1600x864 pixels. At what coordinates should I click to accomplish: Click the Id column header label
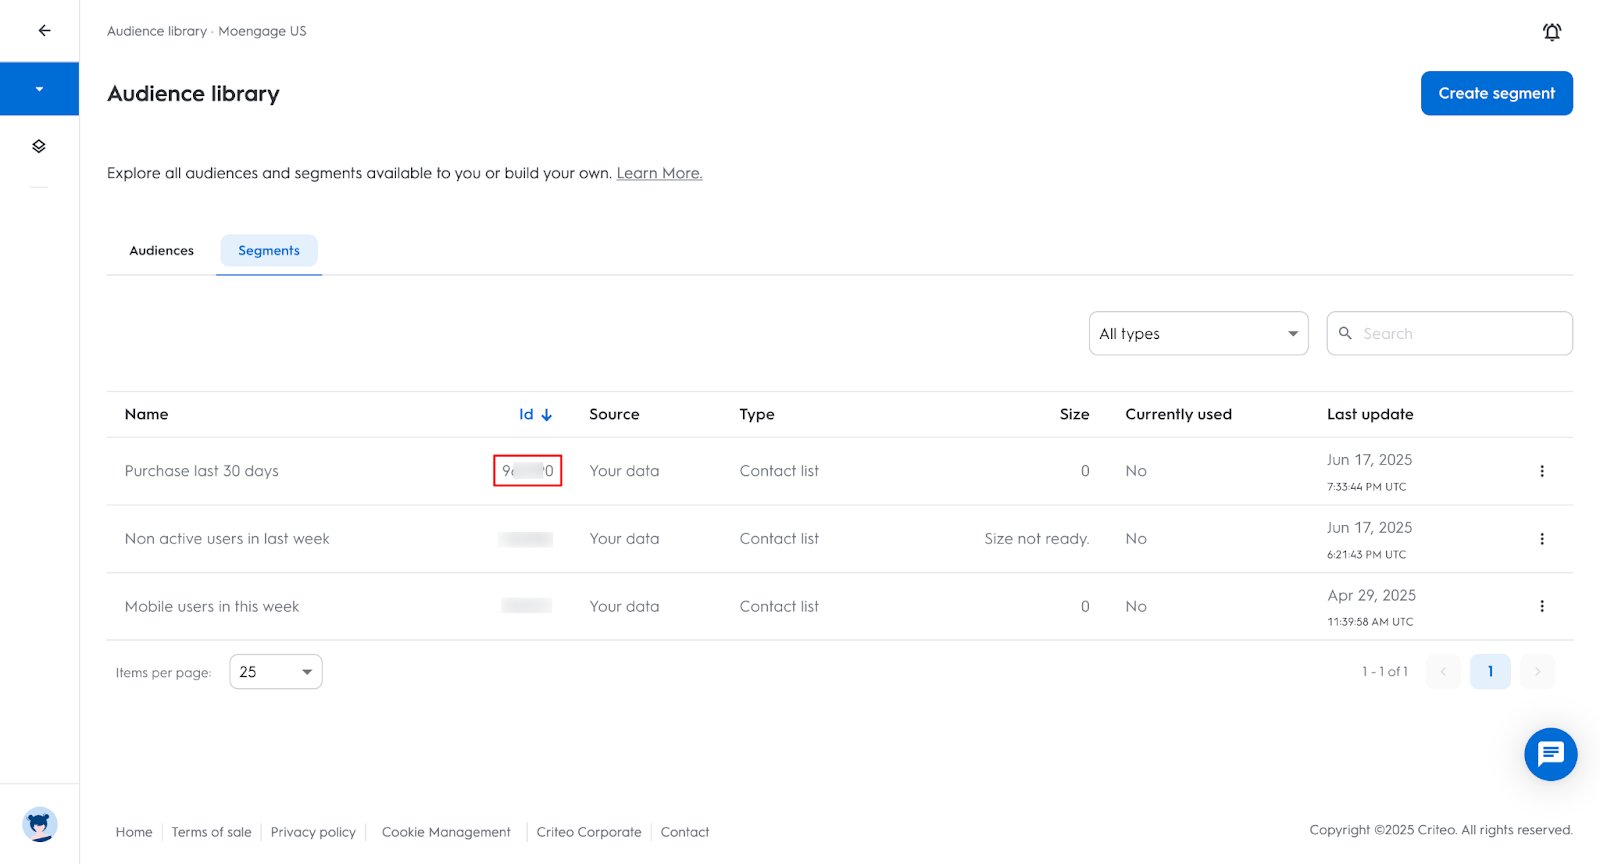click(x=526, y=414)
